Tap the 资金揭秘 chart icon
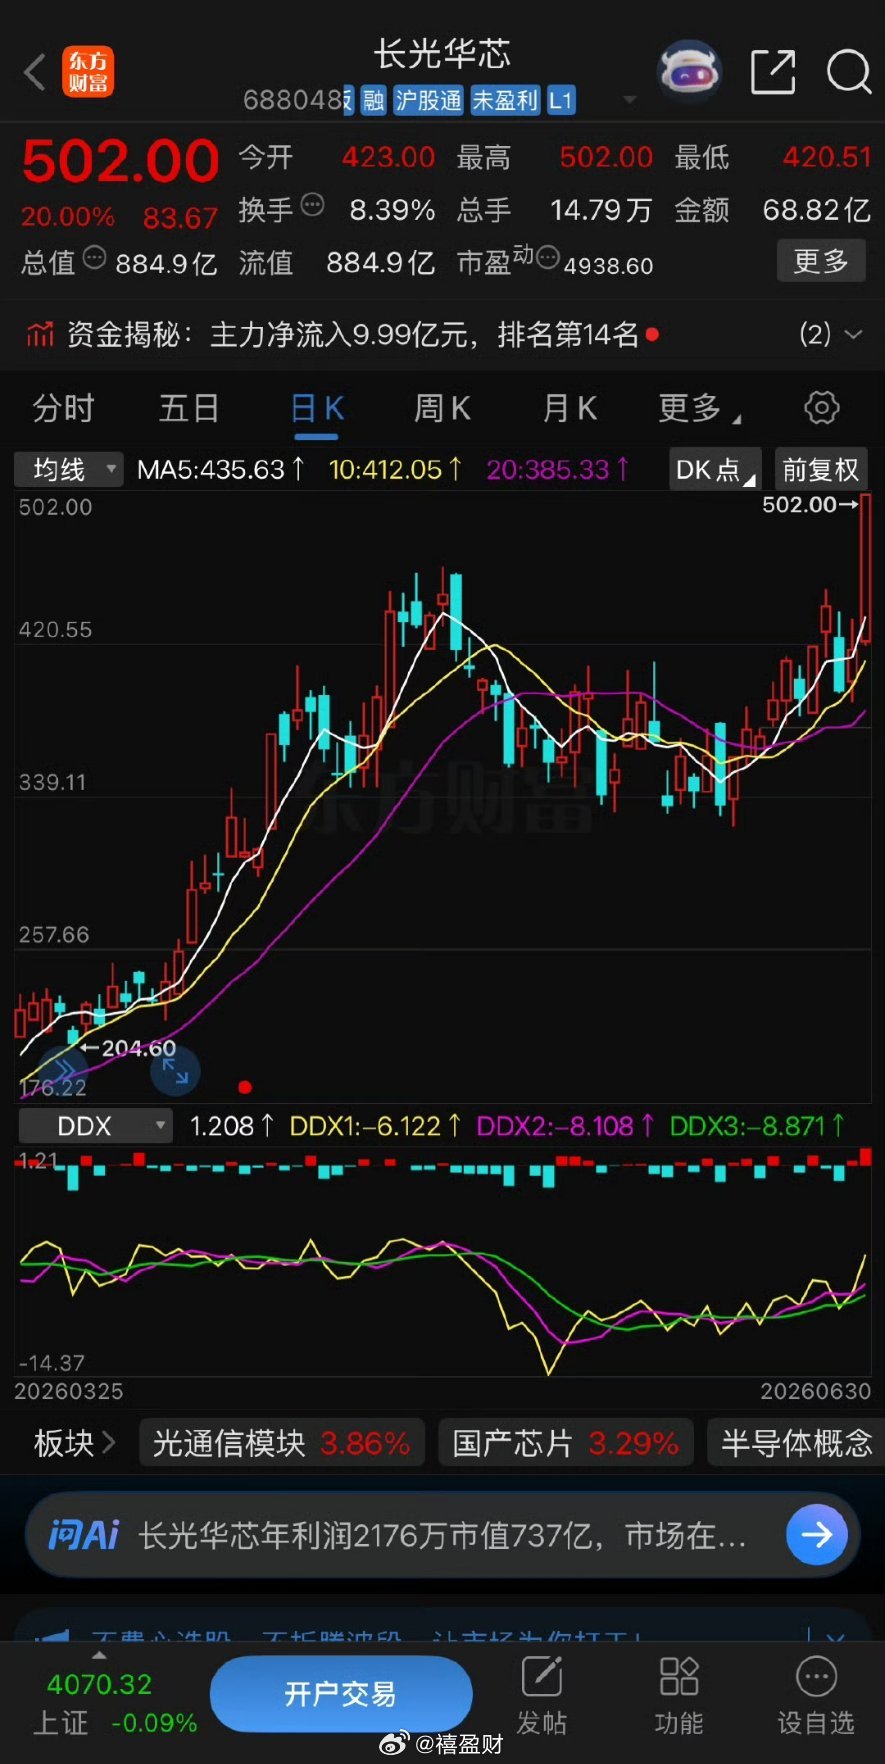The image size is (885, 1764). pos(40,334)
